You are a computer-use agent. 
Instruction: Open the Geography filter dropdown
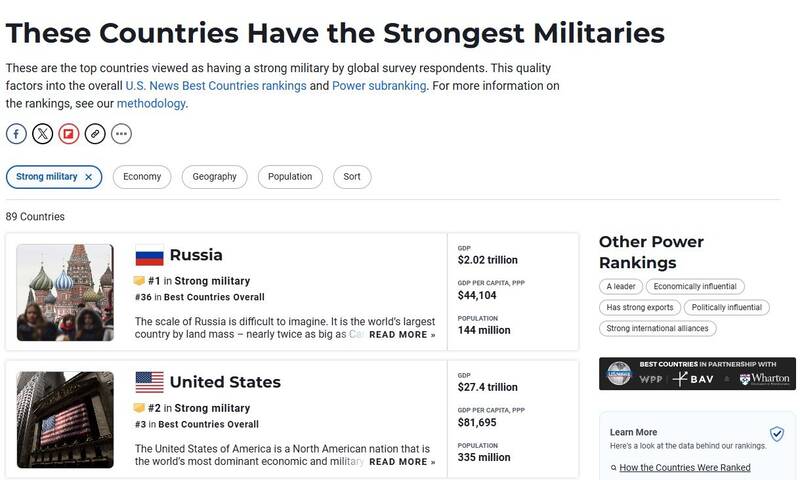click(x=215, y=177)
